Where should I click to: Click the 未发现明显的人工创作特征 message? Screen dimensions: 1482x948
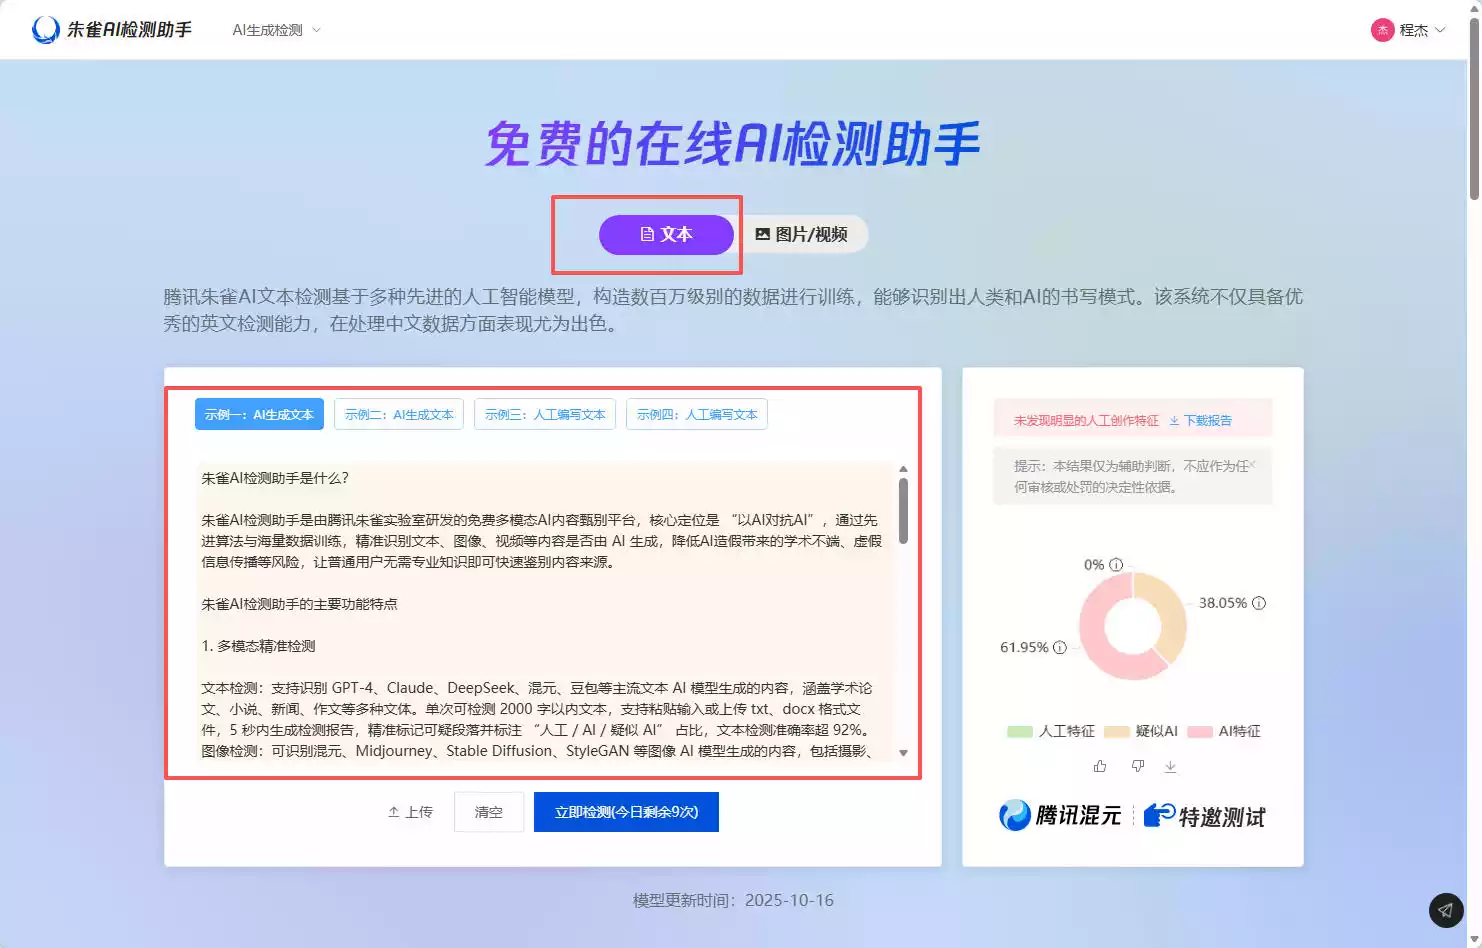1086,421
